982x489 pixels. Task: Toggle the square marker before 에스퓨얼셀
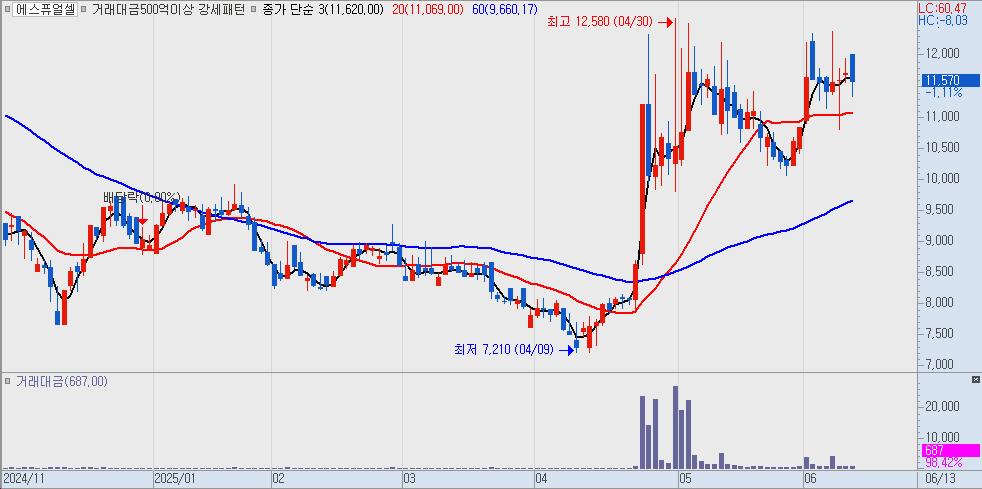pos(6,9)
